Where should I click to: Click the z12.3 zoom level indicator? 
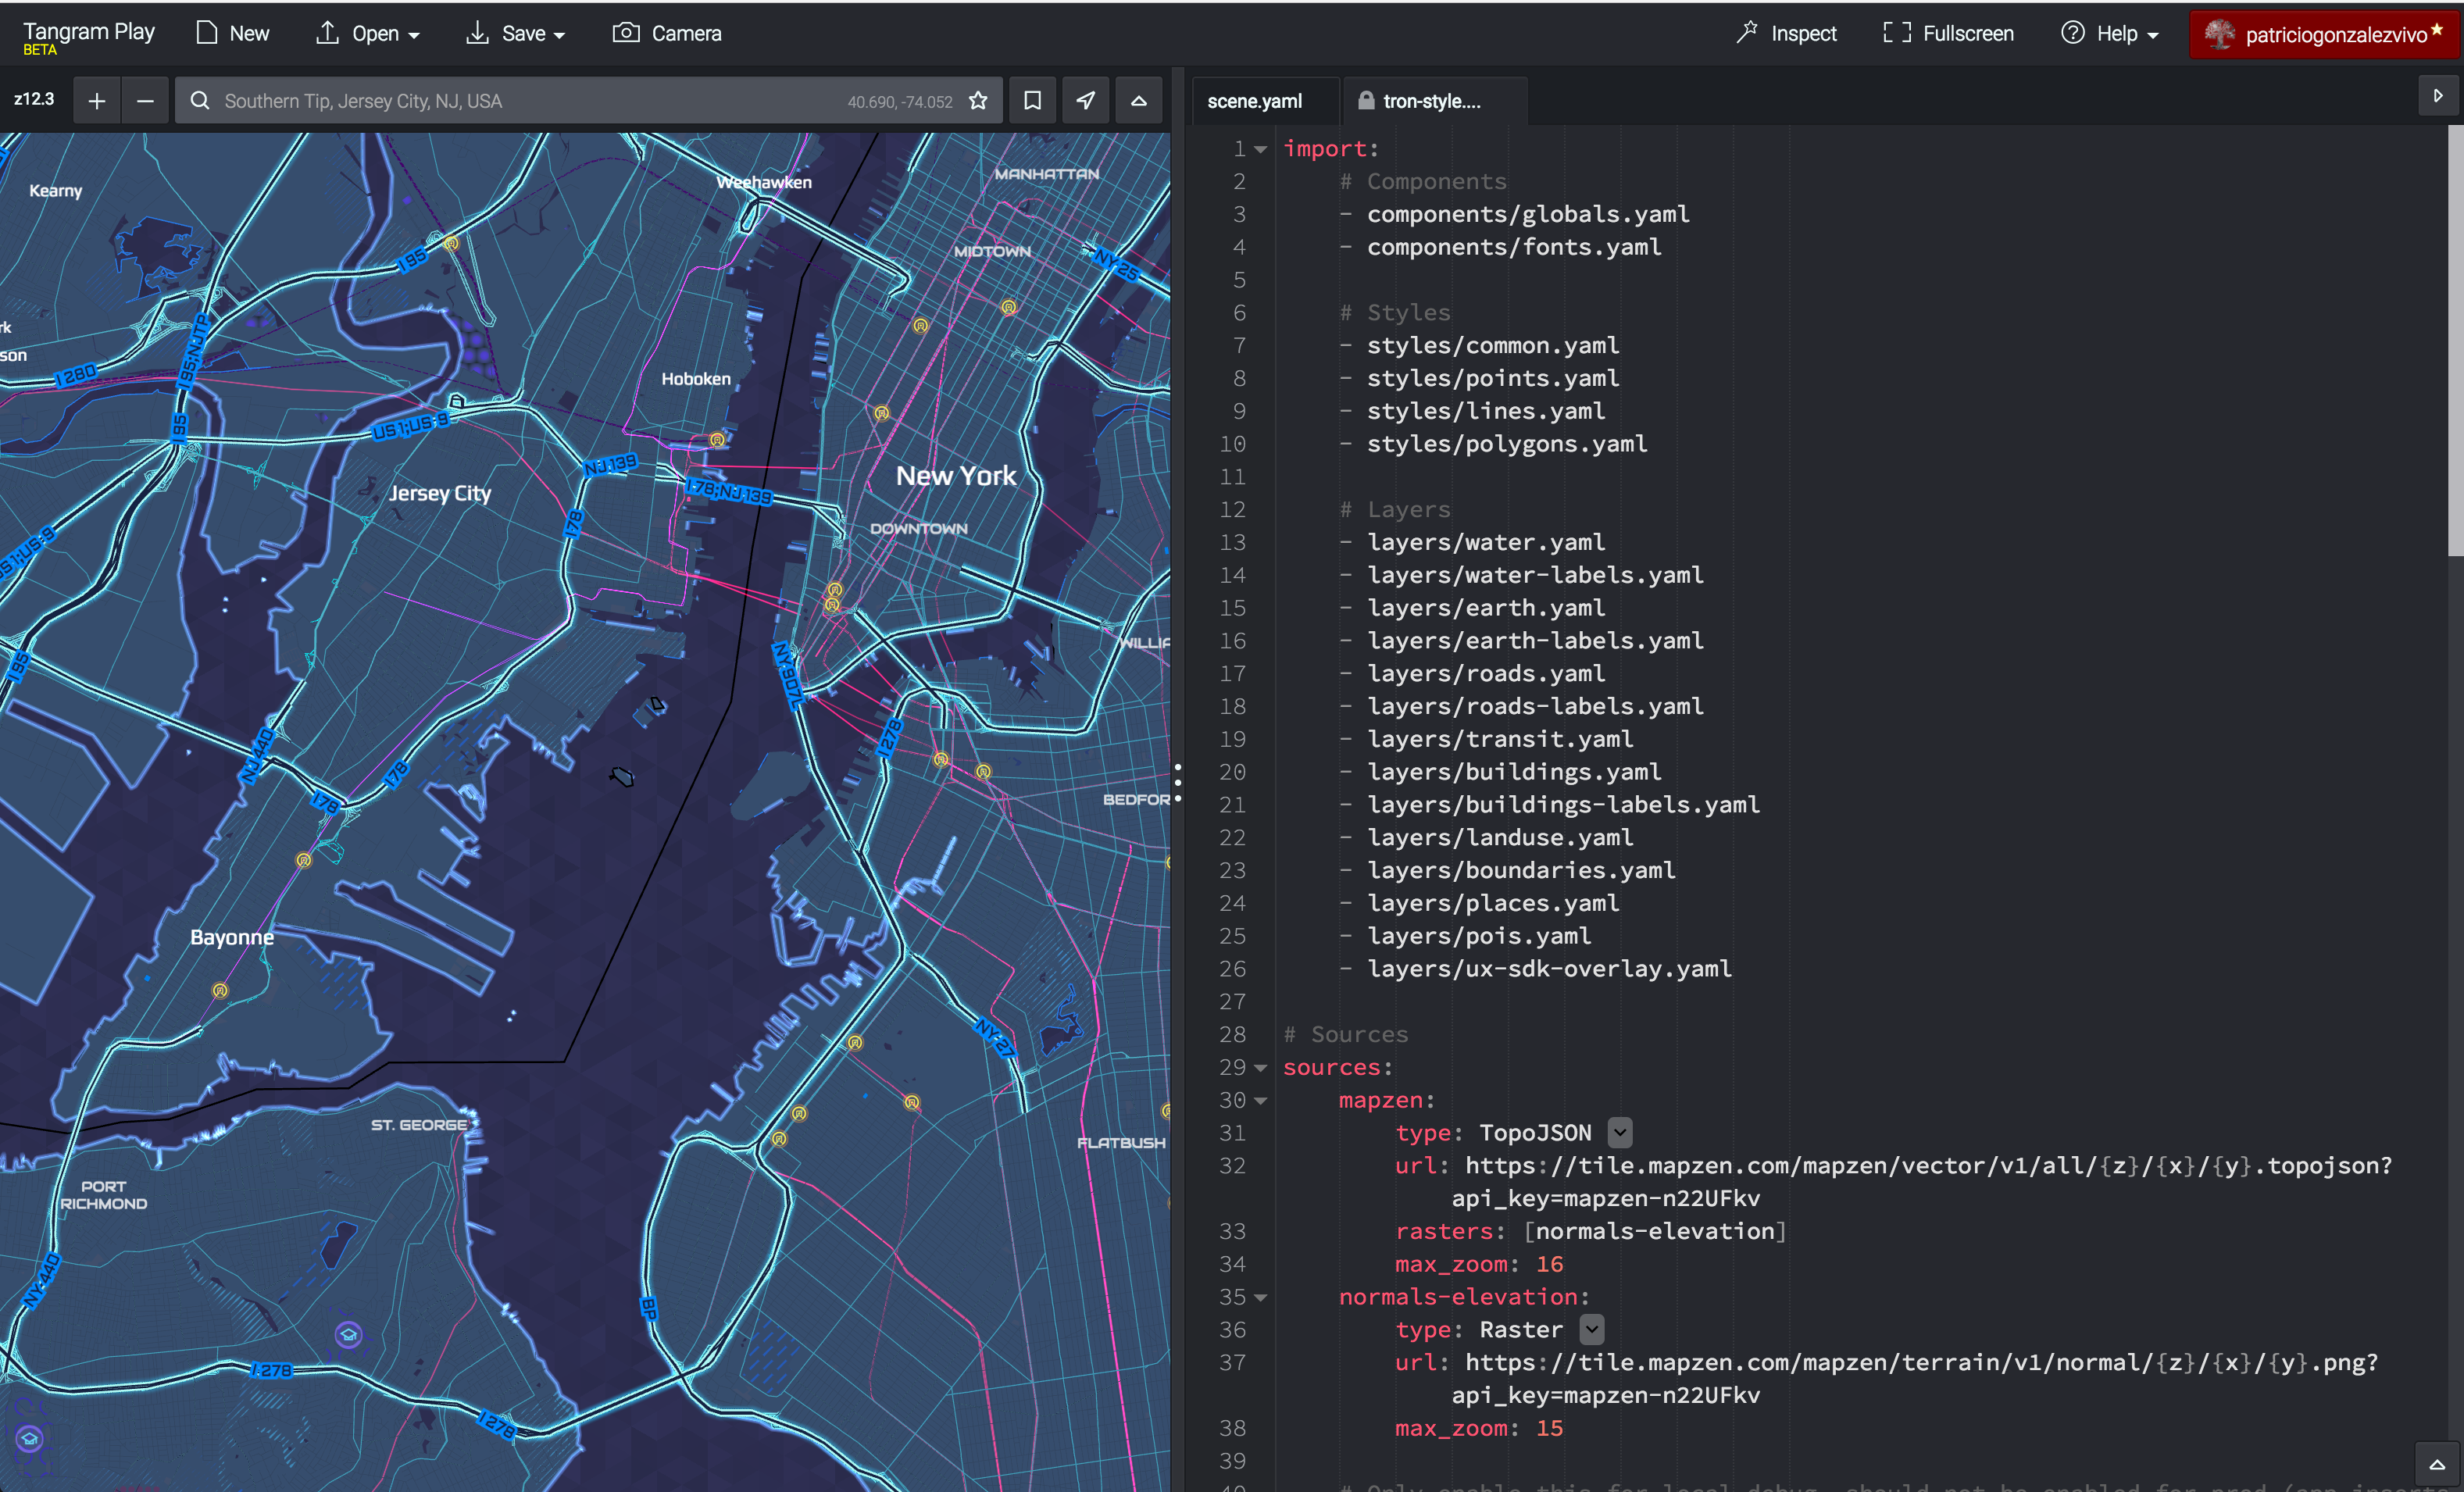[x=34, y=99]
